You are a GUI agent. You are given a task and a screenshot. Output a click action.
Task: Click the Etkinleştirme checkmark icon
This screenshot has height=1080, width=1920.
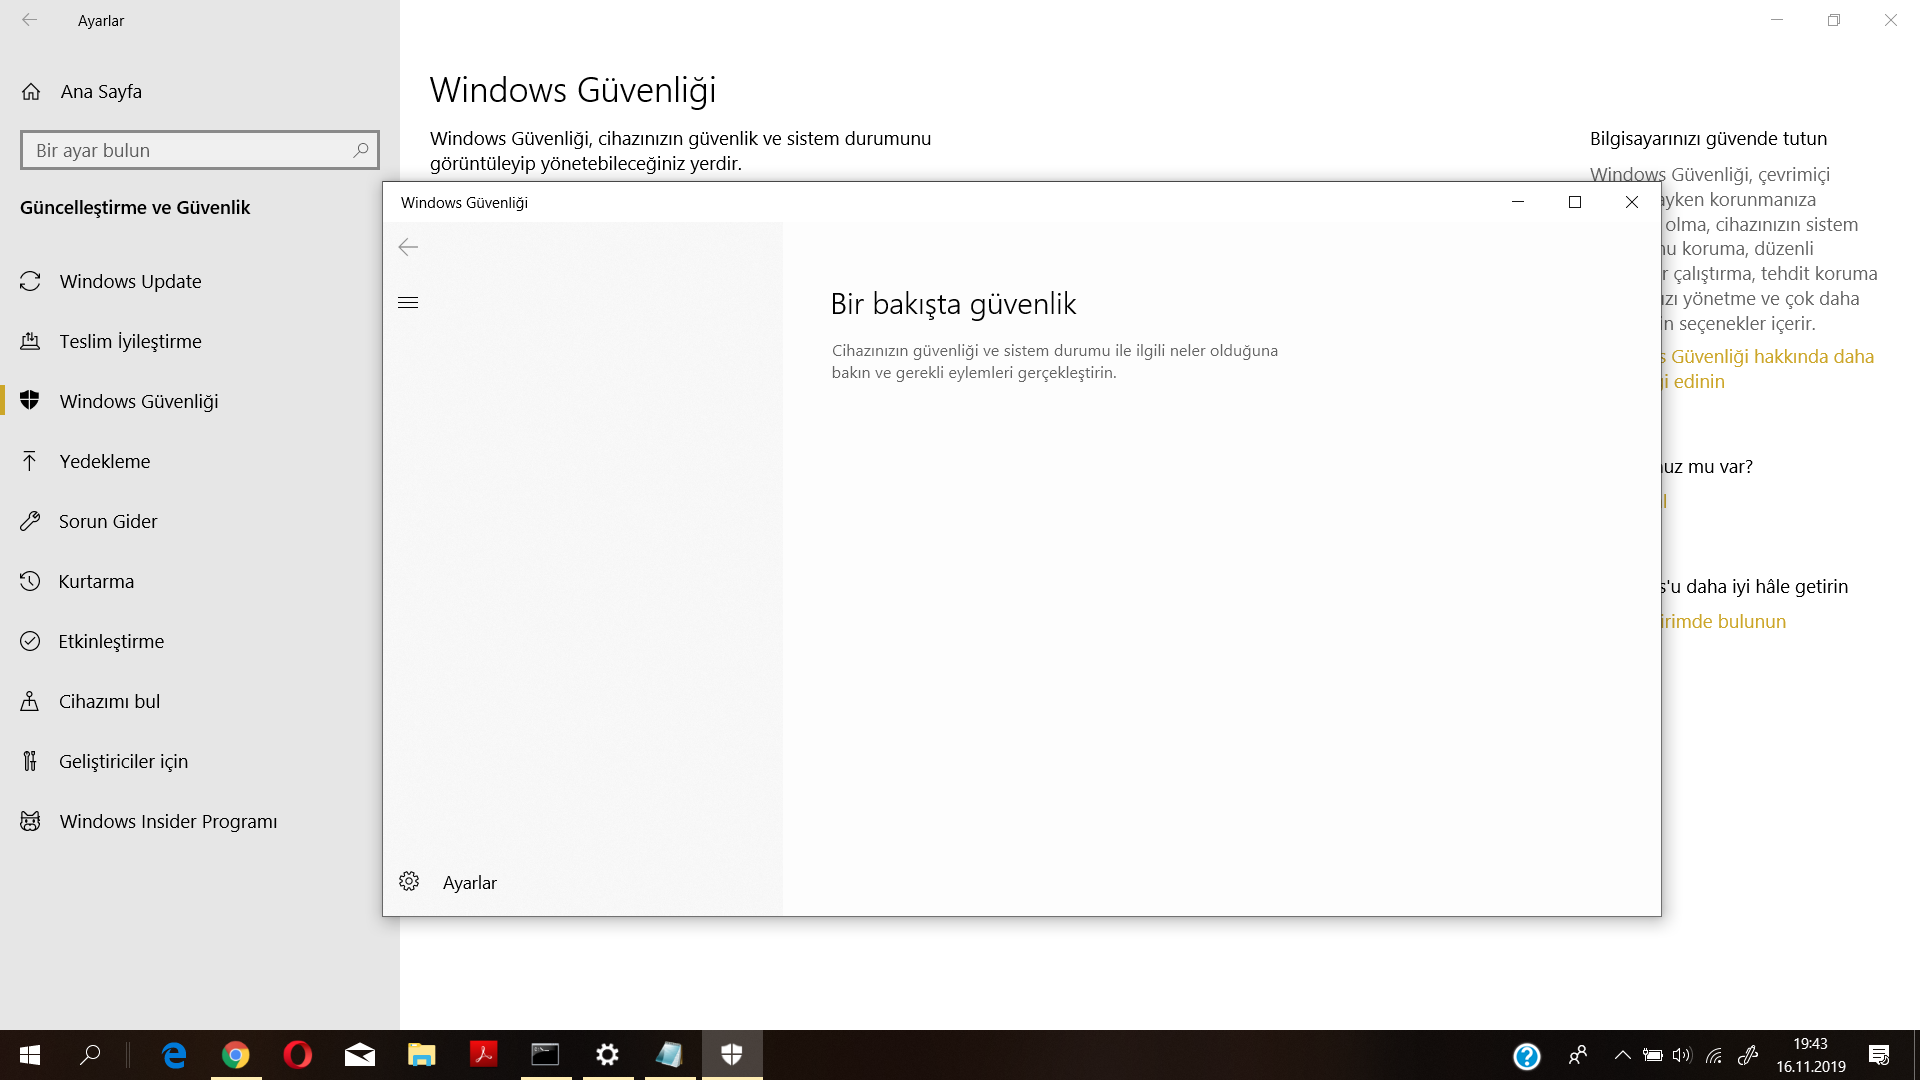[30, 641]
